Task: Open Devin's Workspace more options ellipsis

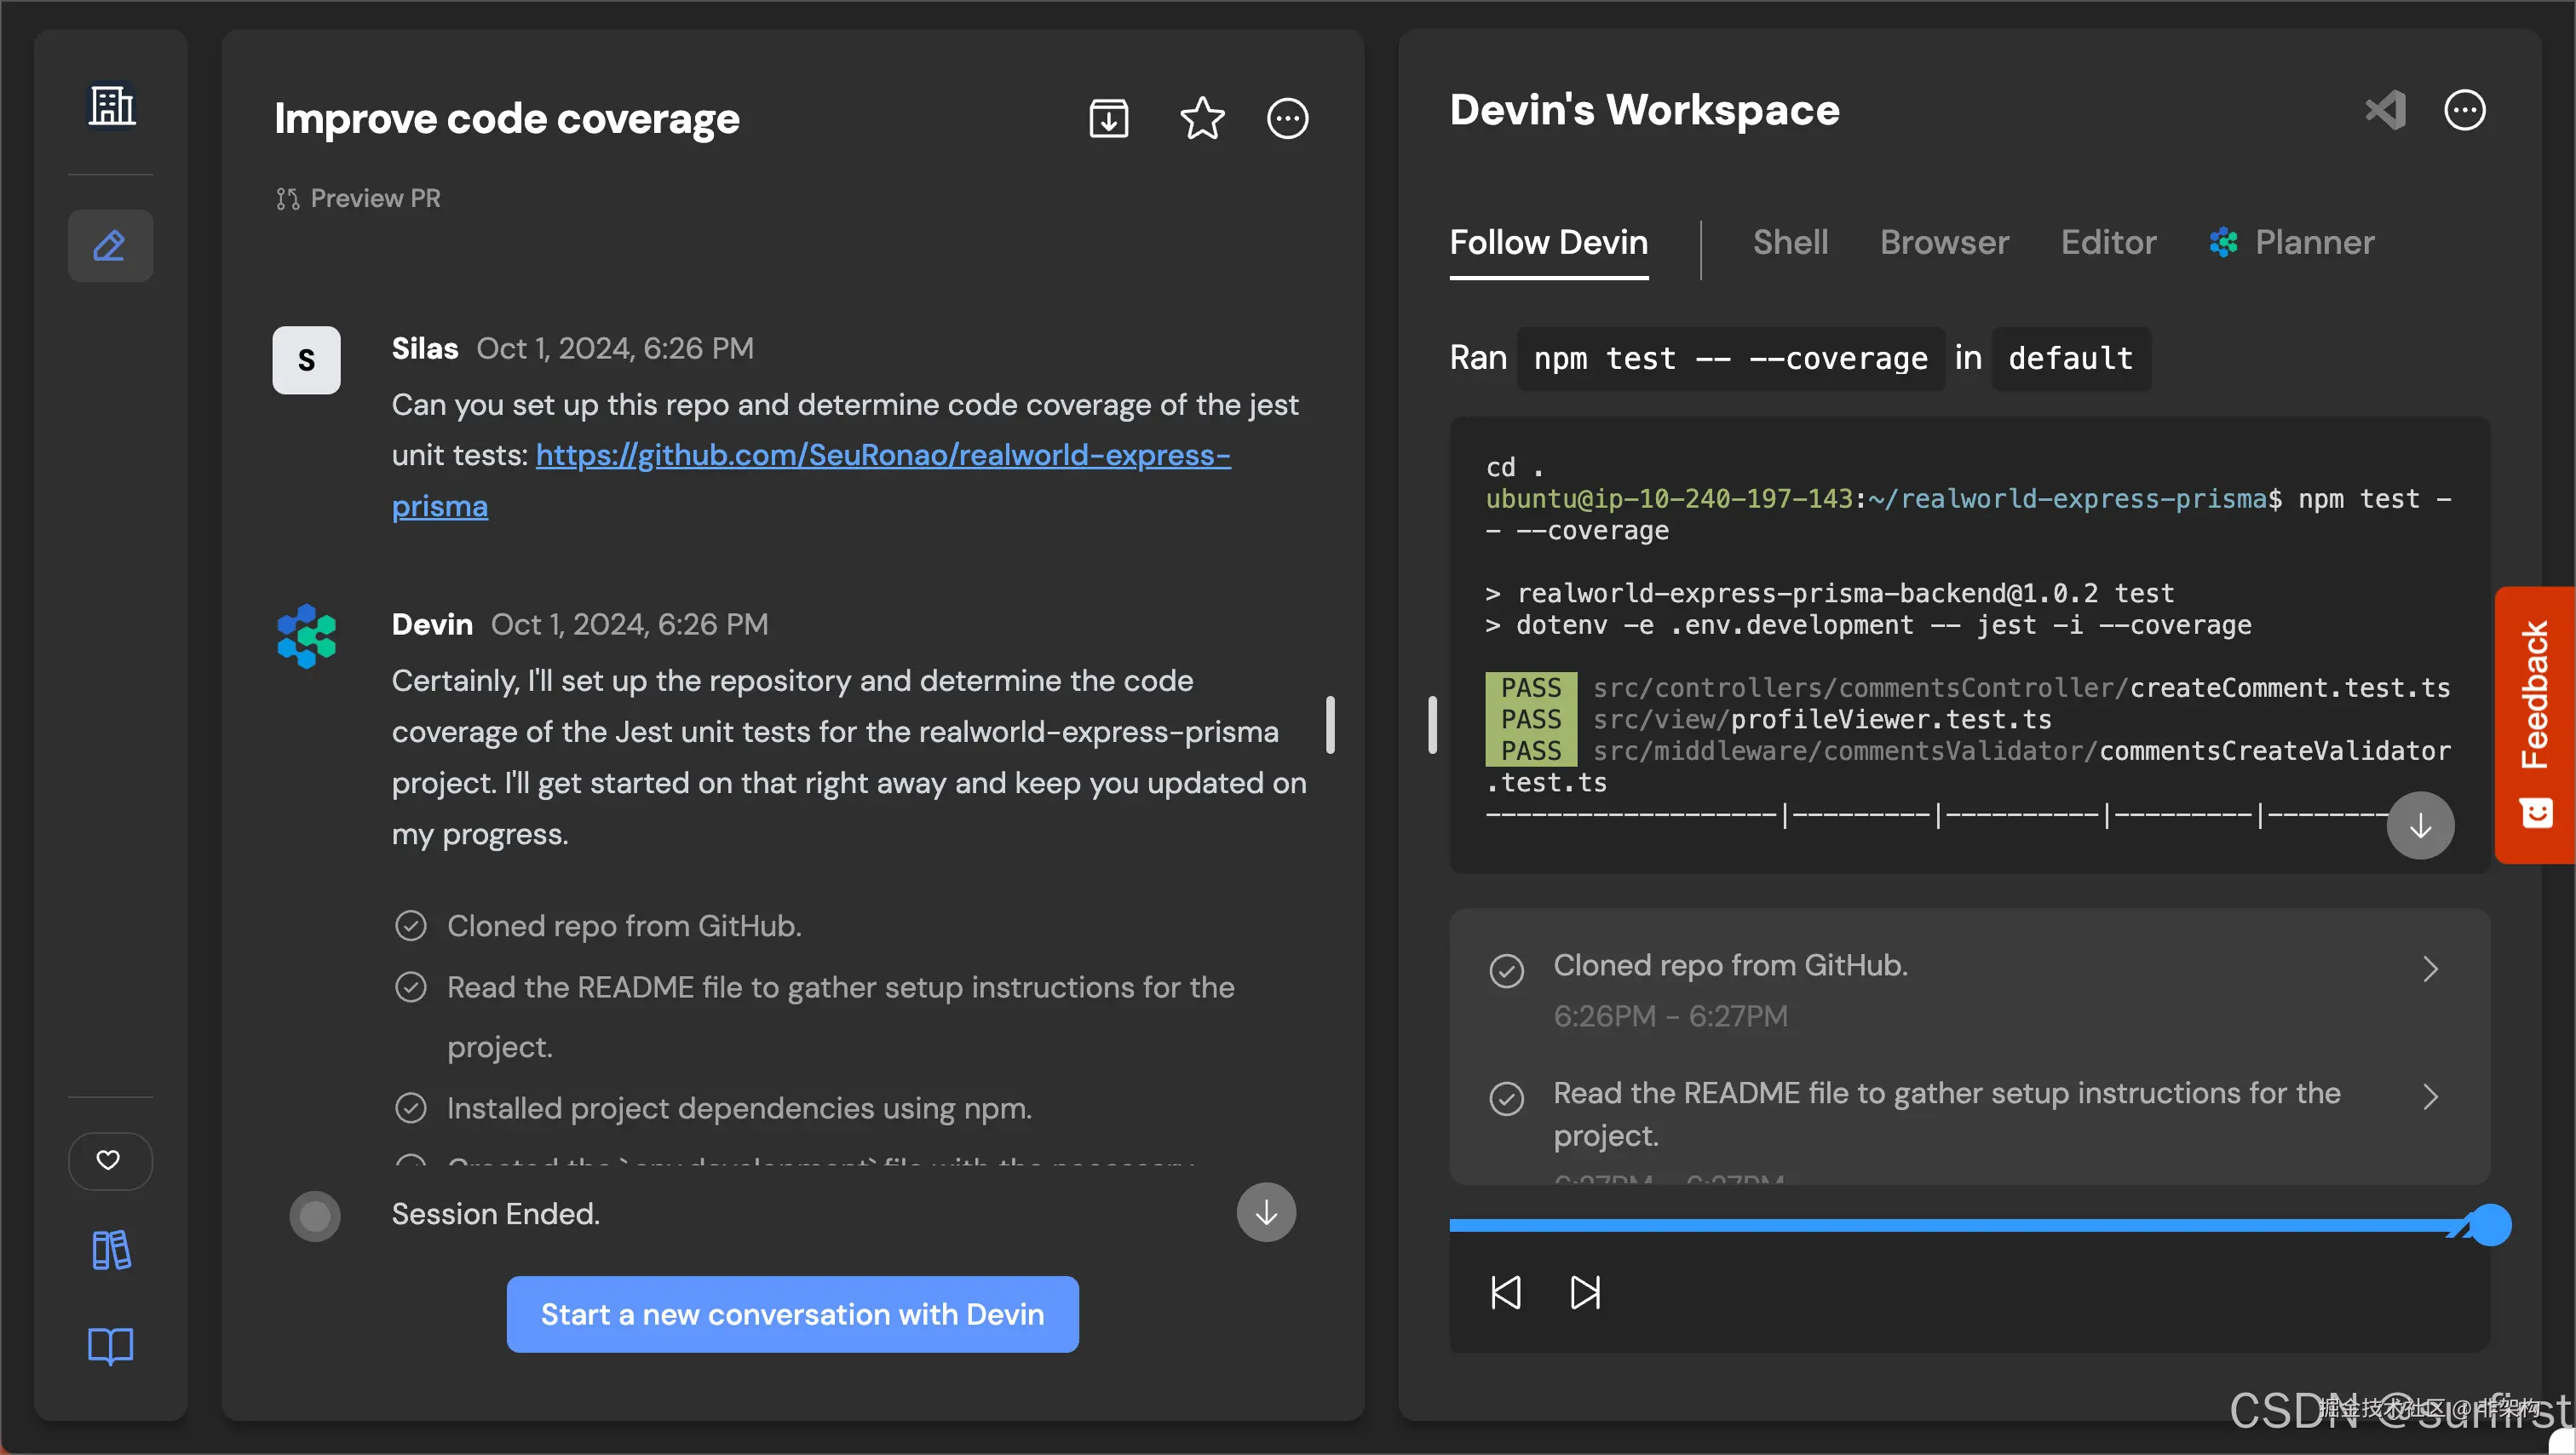Action: (x=2464, y=110)
